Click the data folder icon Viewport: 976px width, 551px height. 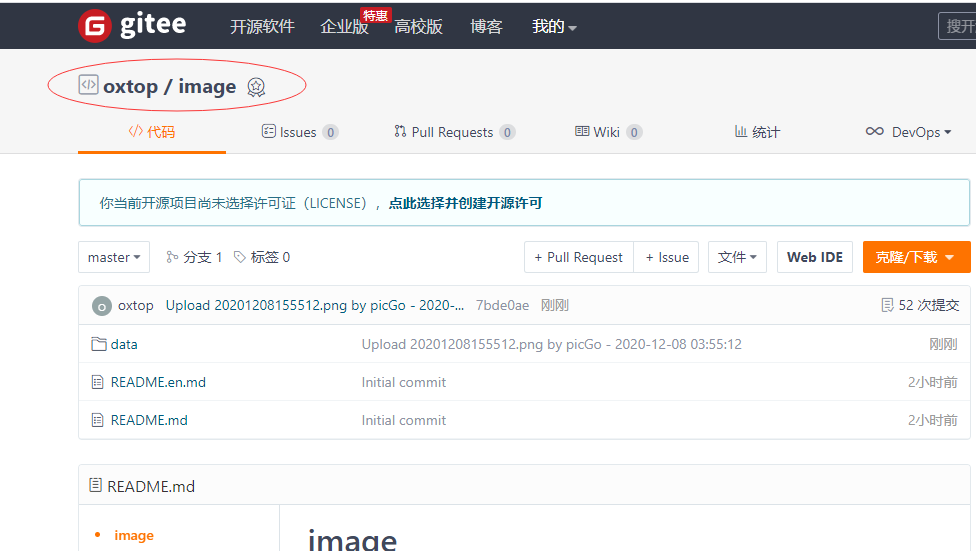(98, 344)
